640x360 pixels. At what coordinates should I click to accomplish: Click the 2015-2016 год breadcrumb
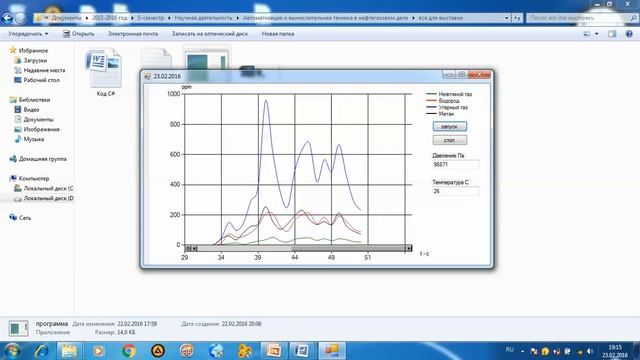coord(109,18)
